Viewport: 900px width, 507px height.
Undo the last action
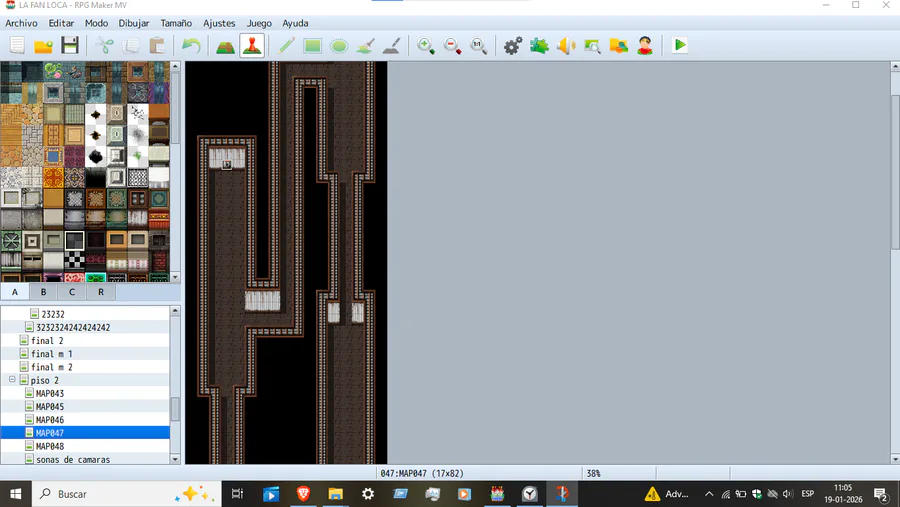(x=191, y=45)
